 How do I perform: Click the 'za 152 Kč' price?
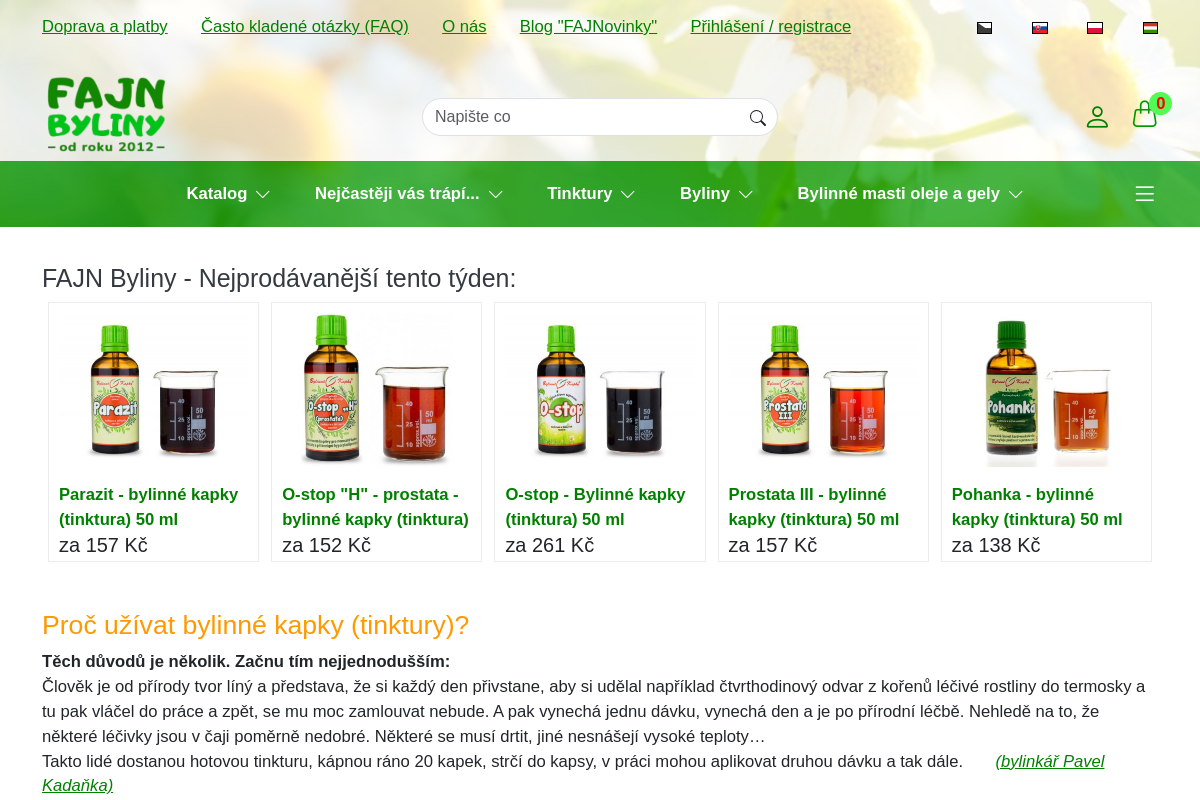[x=326, y=546]
